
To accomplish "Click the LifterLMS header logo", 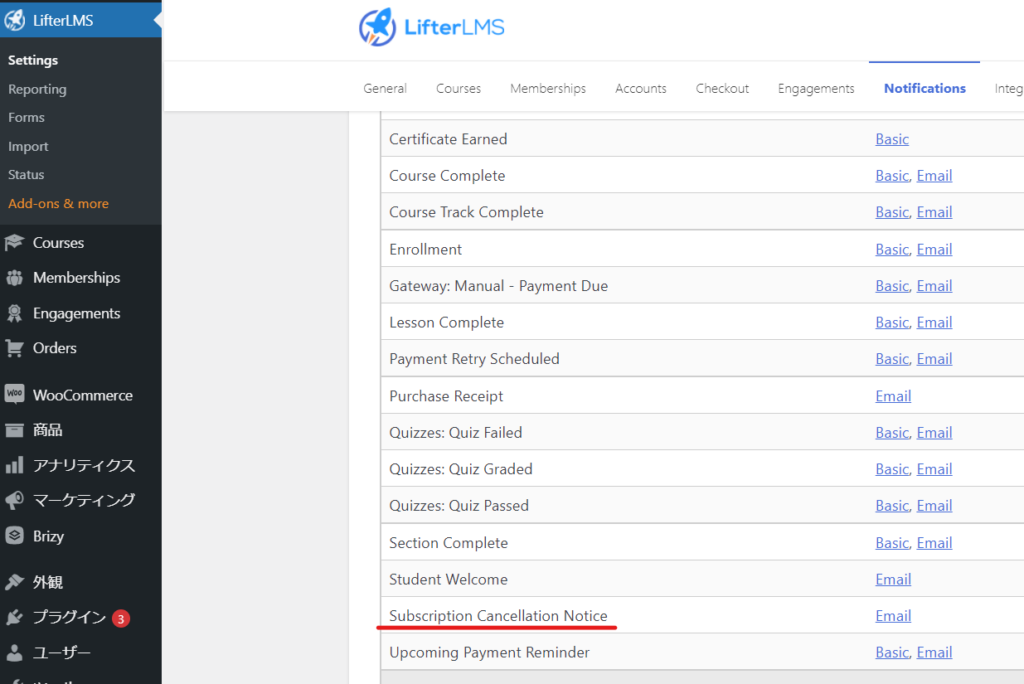I will coord(432,27).
